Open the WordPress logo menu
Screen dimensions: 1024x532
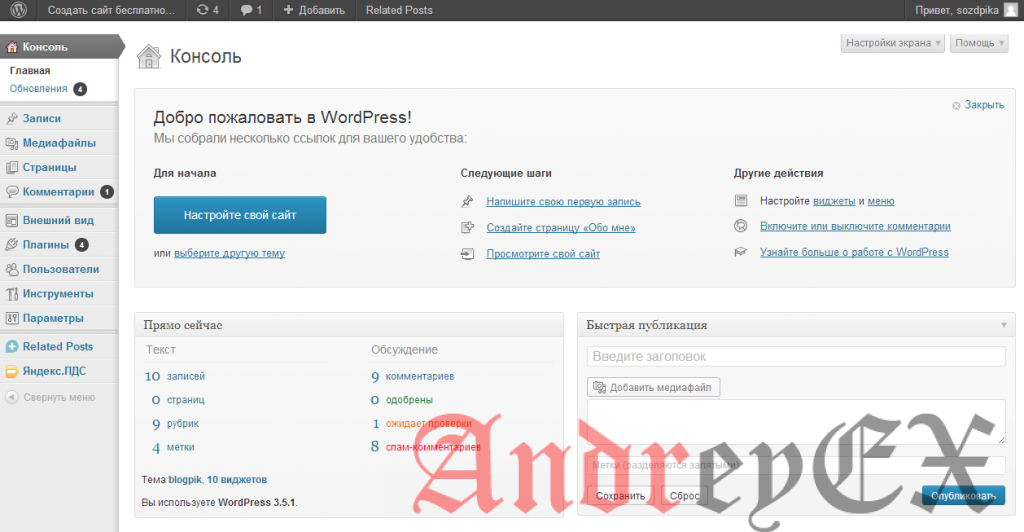[19, 10]
